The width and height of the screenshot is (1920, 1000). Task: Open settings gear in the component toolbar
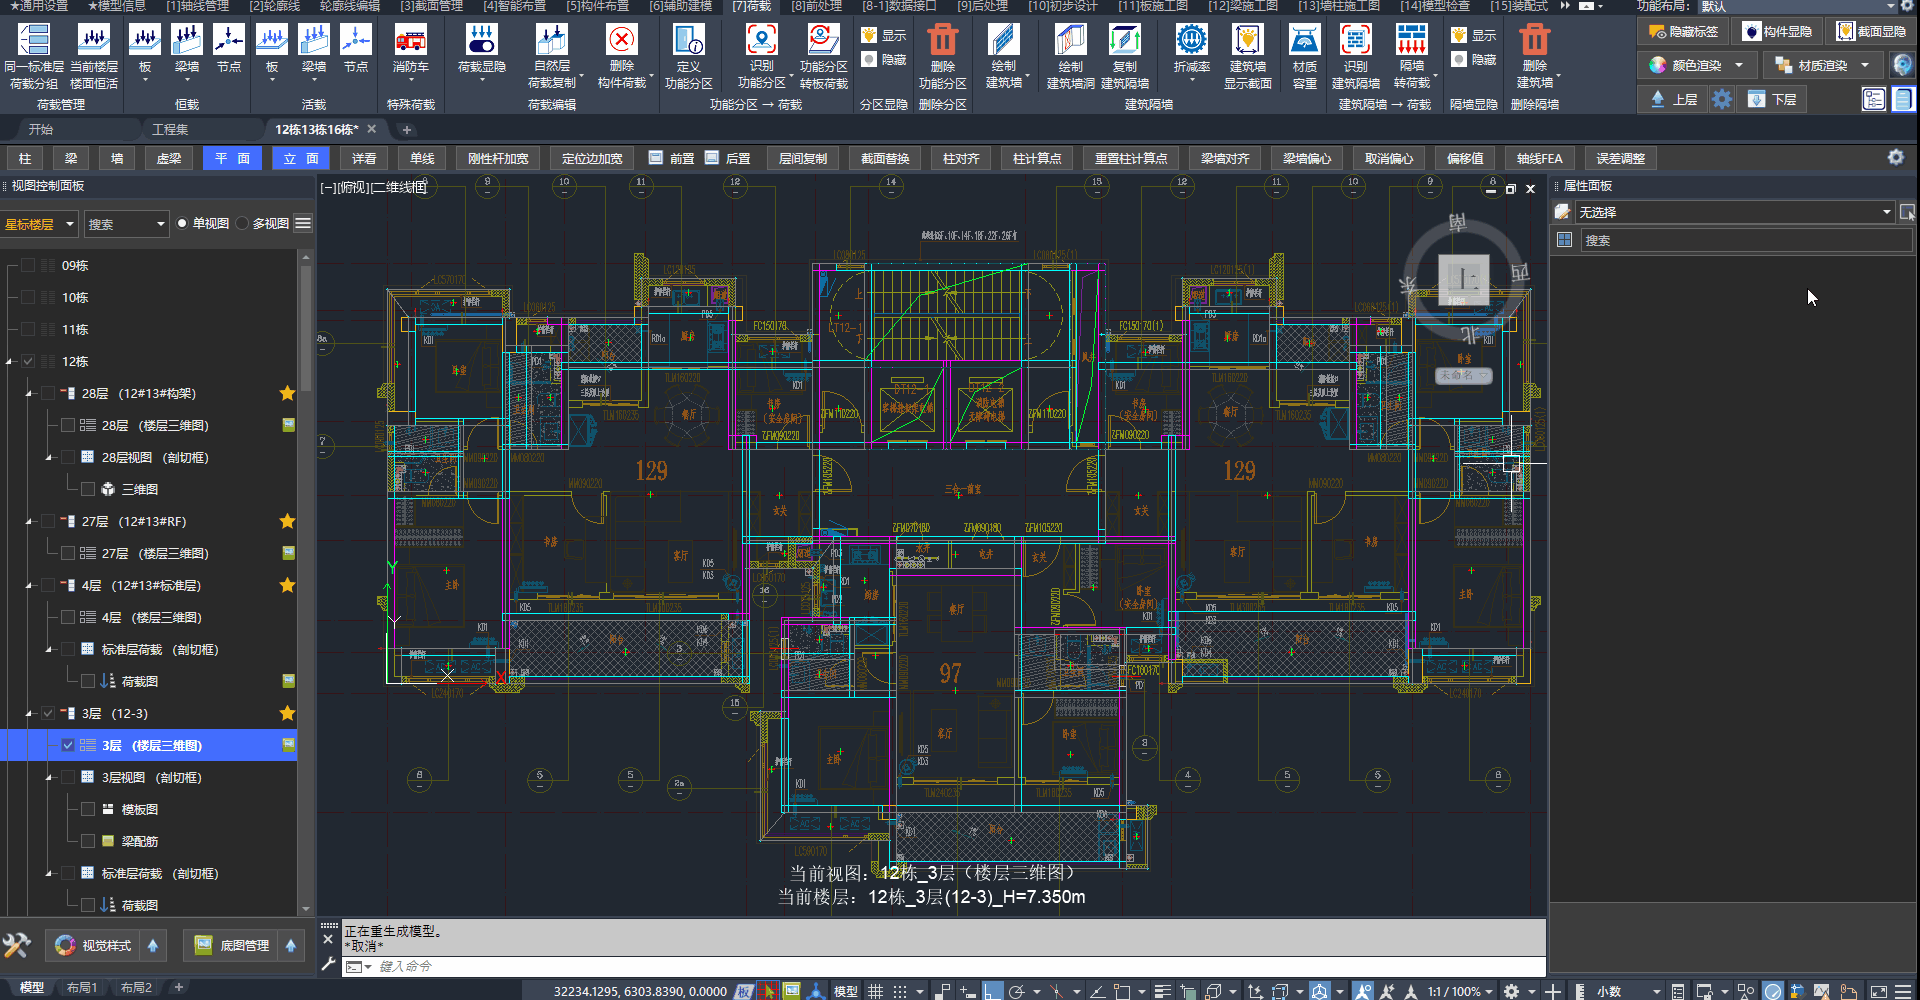1895,158
